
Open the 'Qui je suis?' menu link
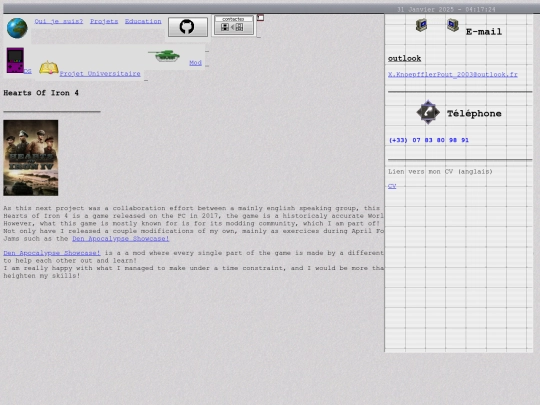click(x=59, y=21)
